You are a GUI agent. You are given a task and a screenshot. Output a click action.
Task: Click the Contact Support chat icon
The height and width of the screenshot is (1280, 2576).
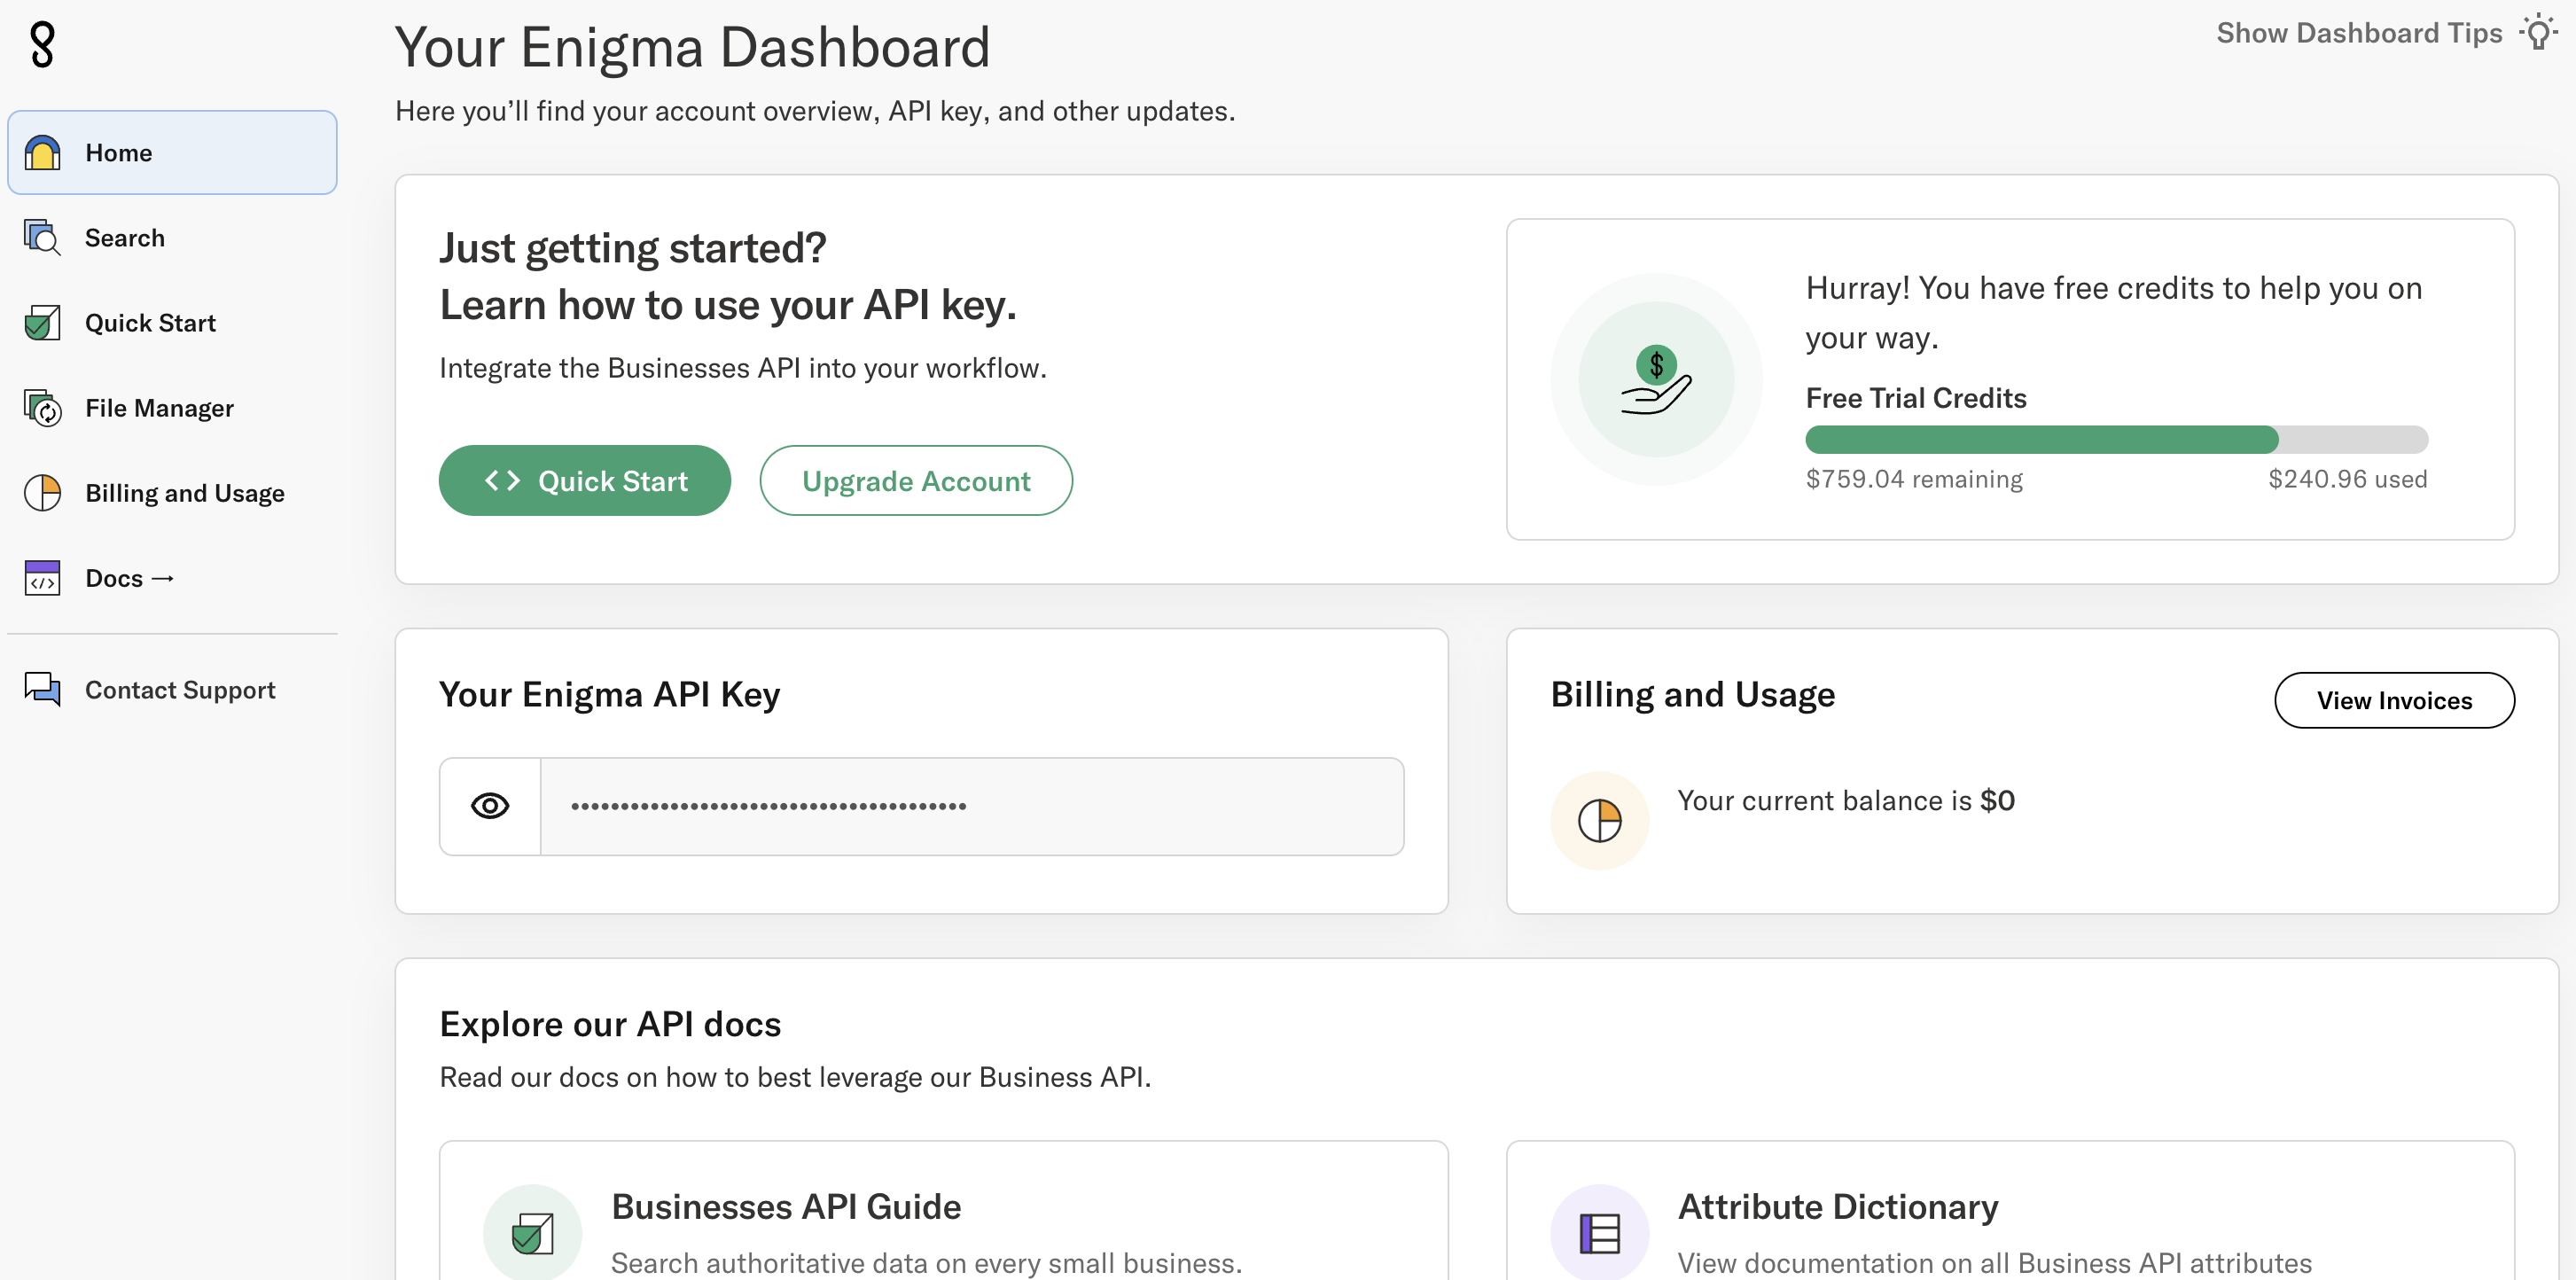pyautogui.click(x=42, y=689)
